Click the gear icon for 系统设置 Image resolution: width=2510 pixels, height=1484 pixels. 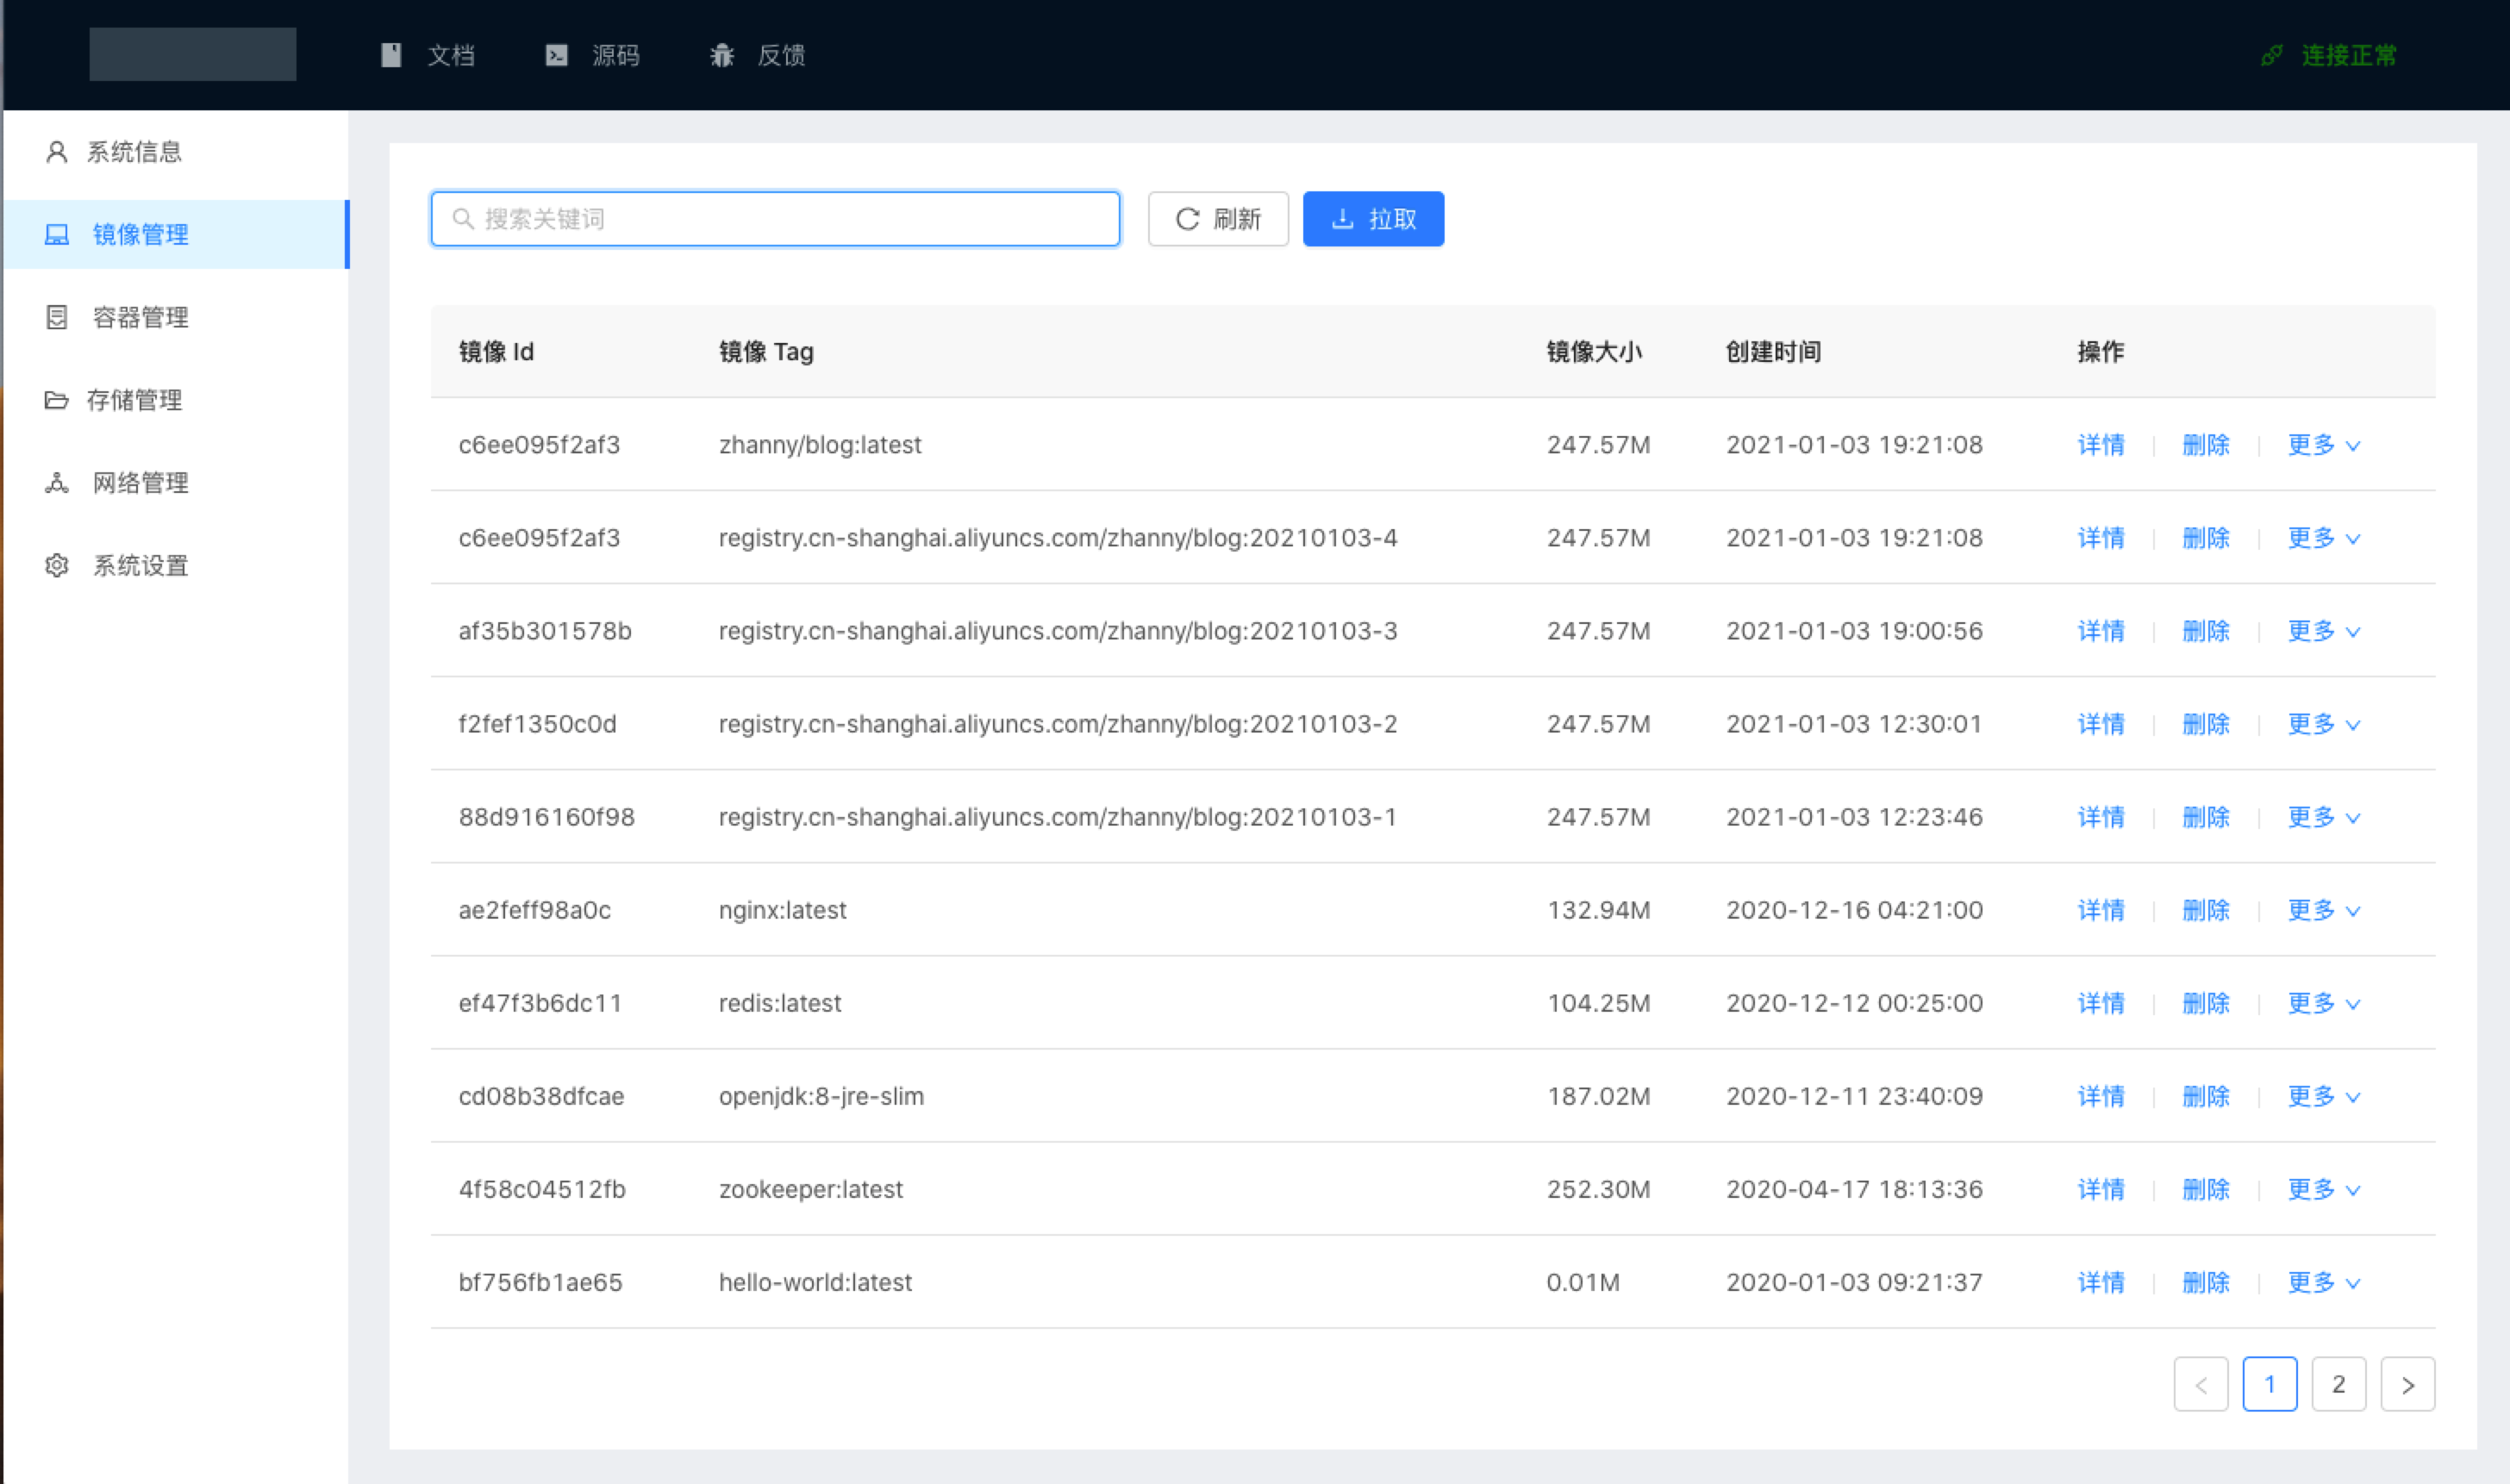(57, 566)
